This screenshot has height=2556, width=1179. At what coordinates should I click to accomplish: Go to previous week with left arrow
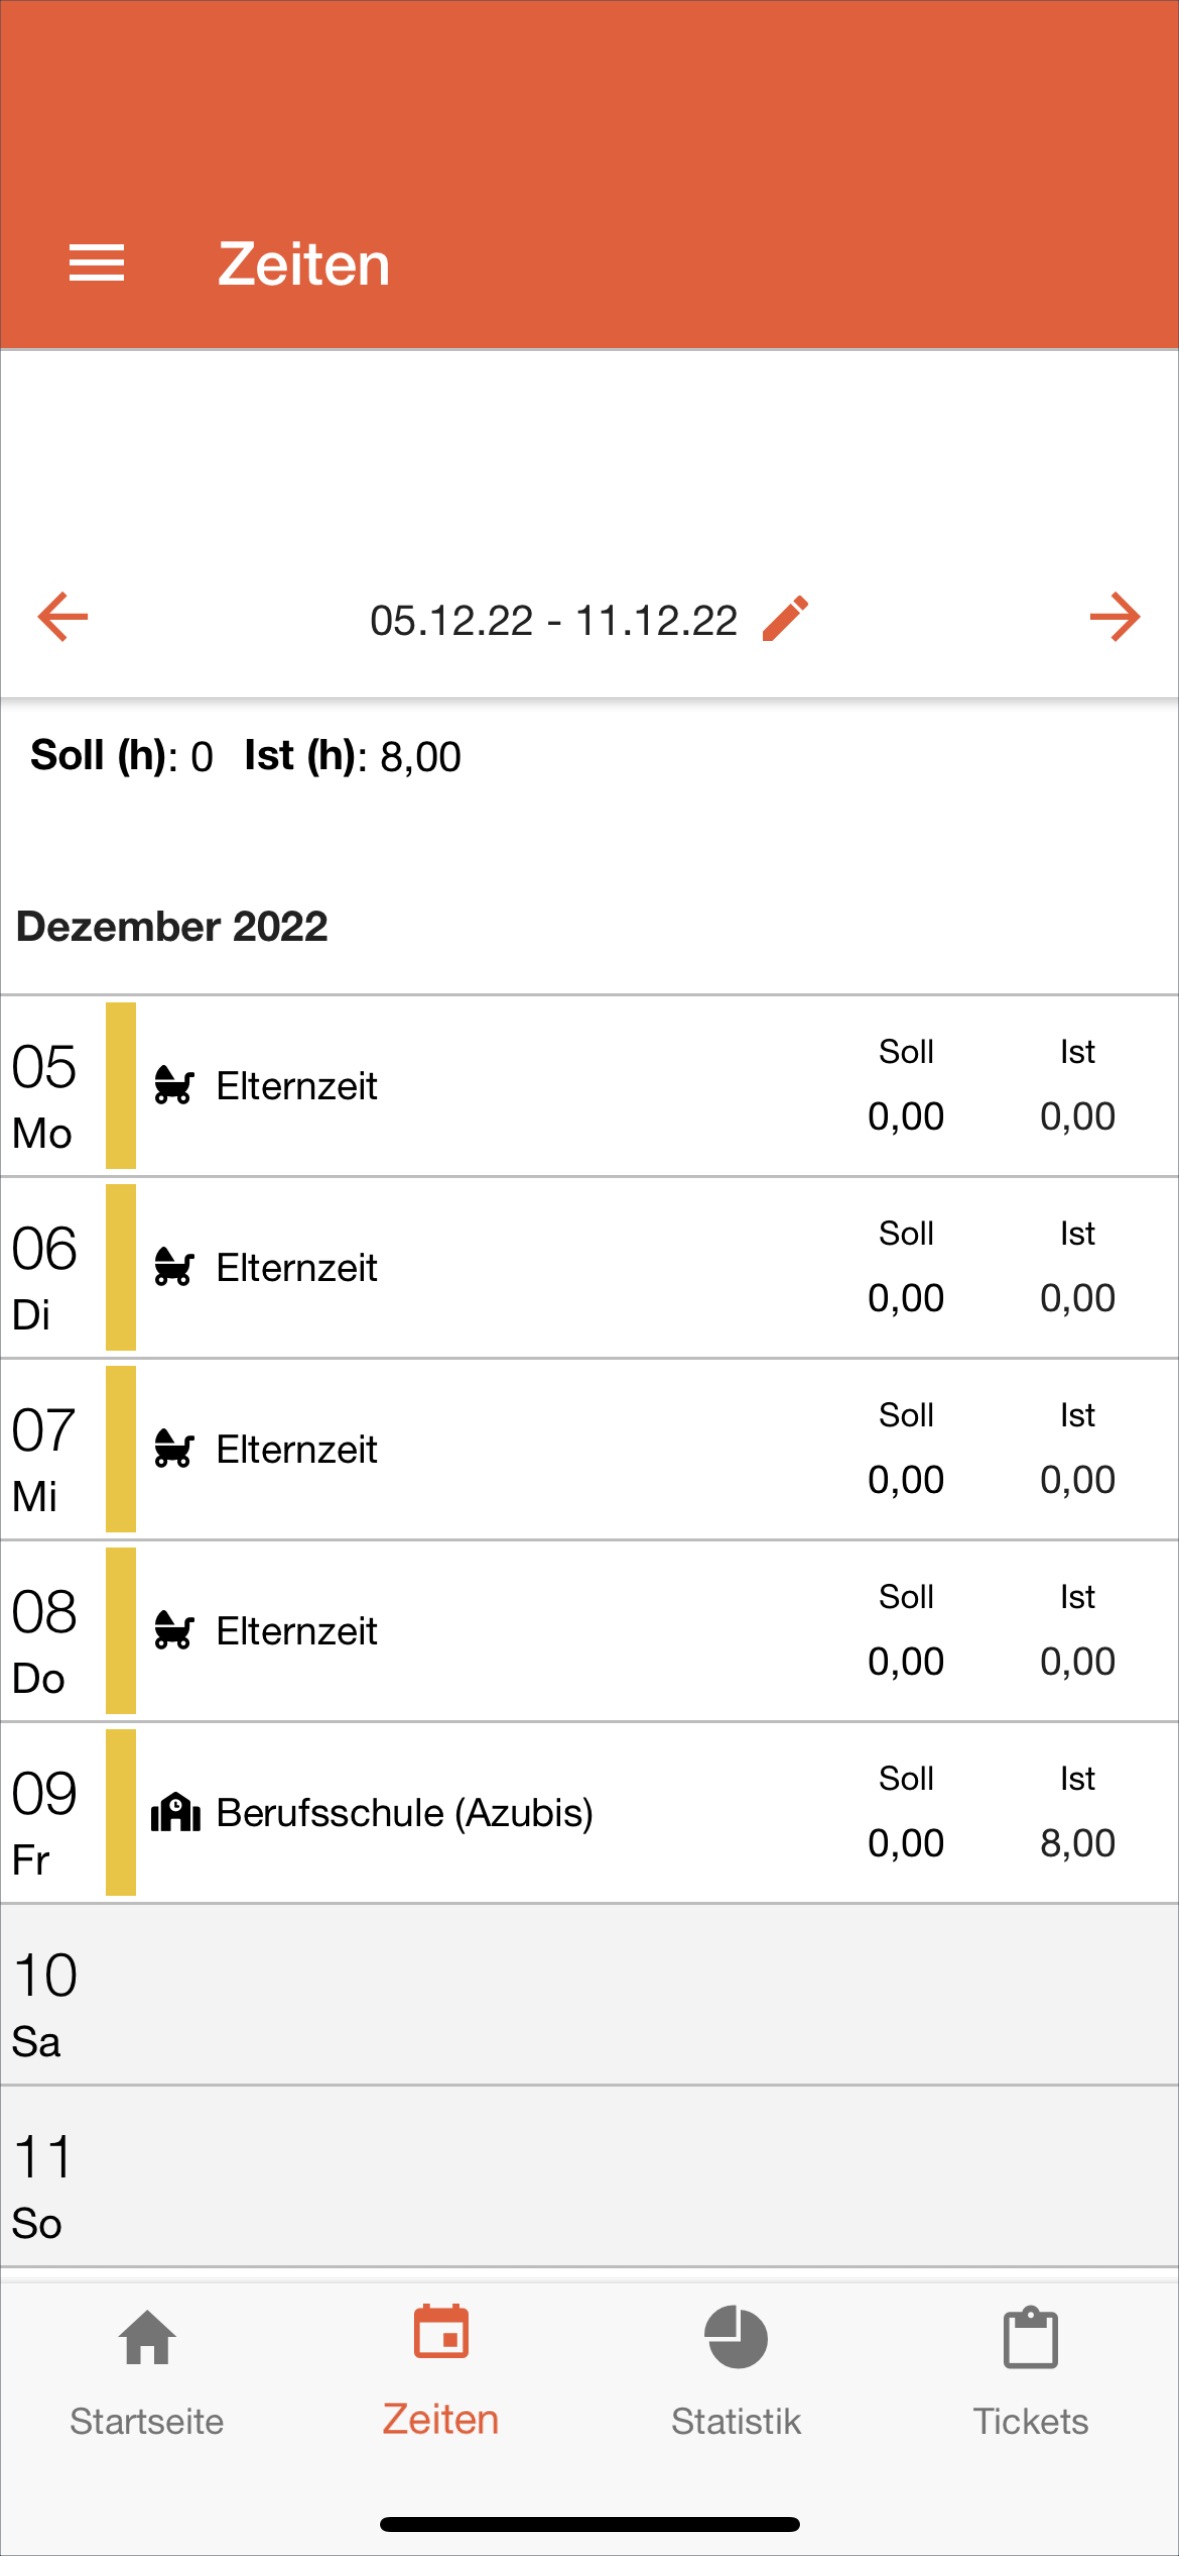tap(63, 617)
